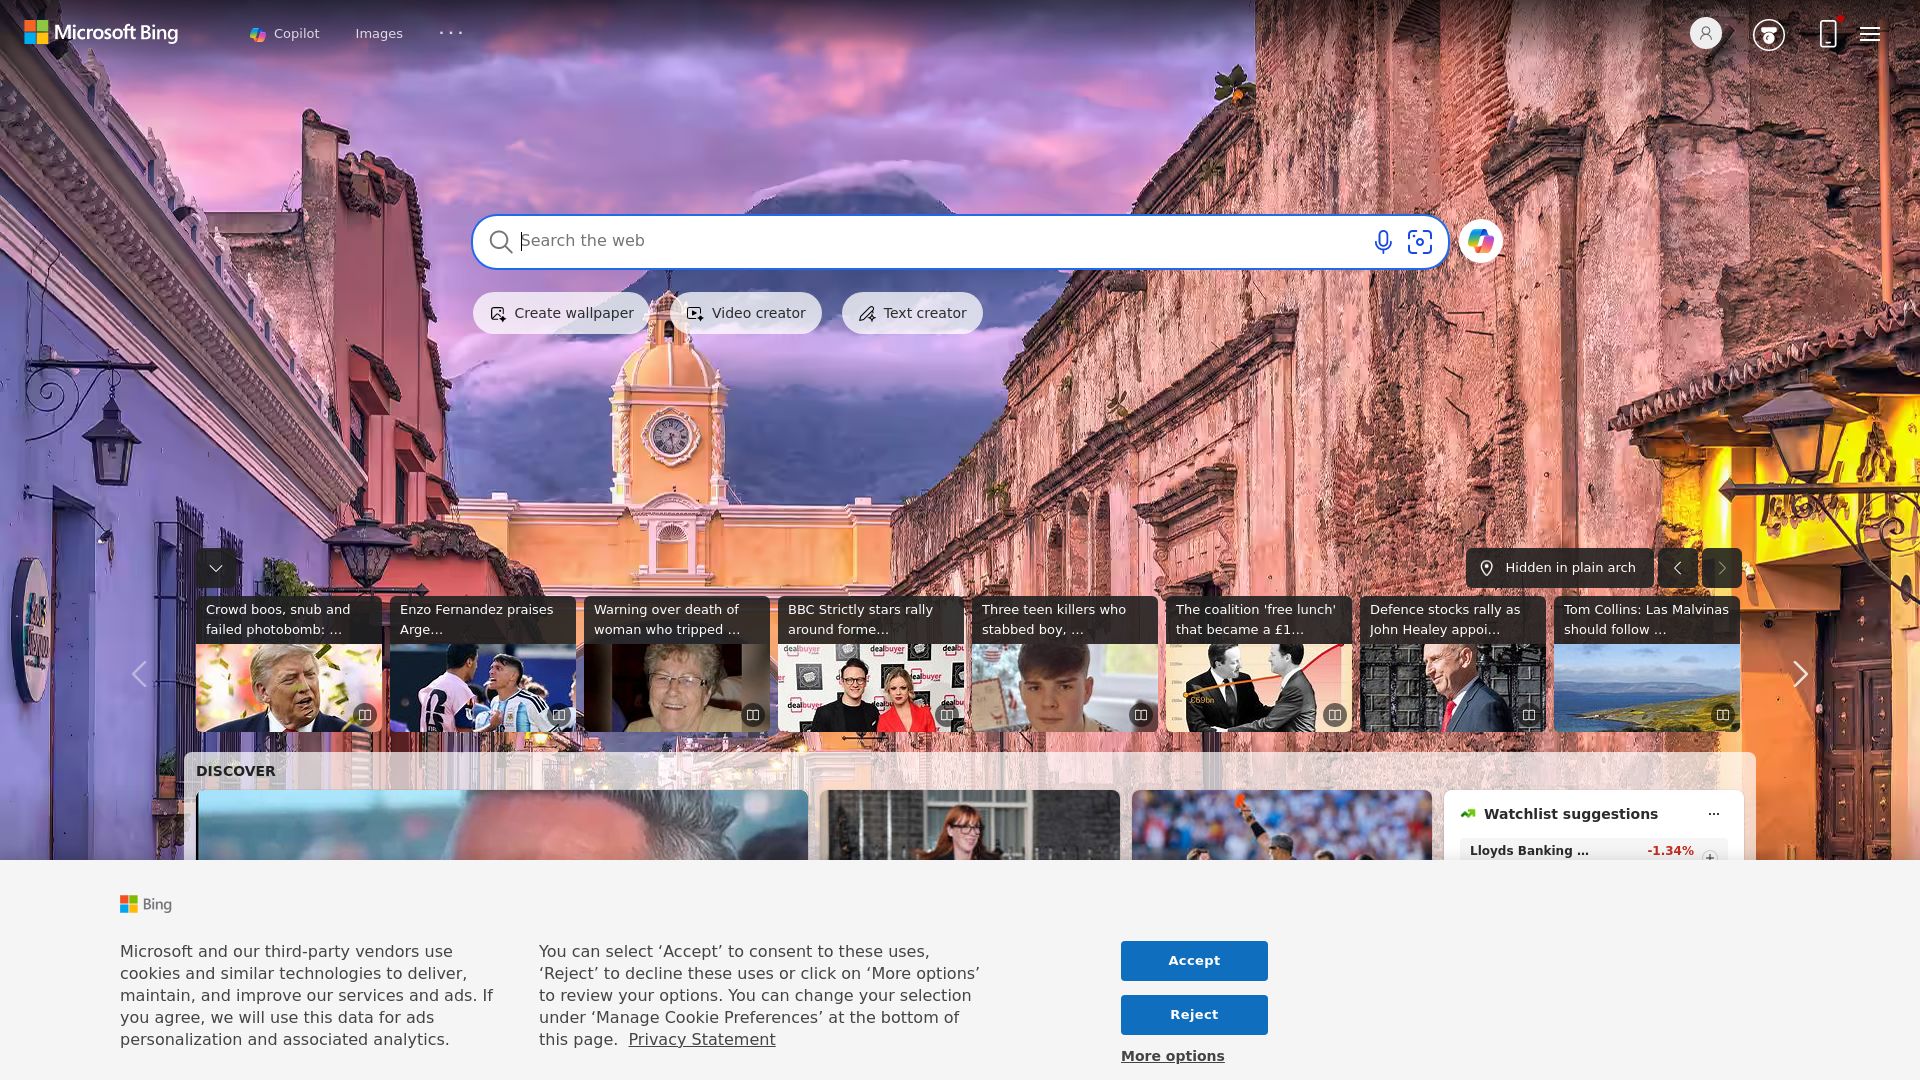Click reader icon on Three teen killers card

pyautogui.click(x=1141, y=715)
